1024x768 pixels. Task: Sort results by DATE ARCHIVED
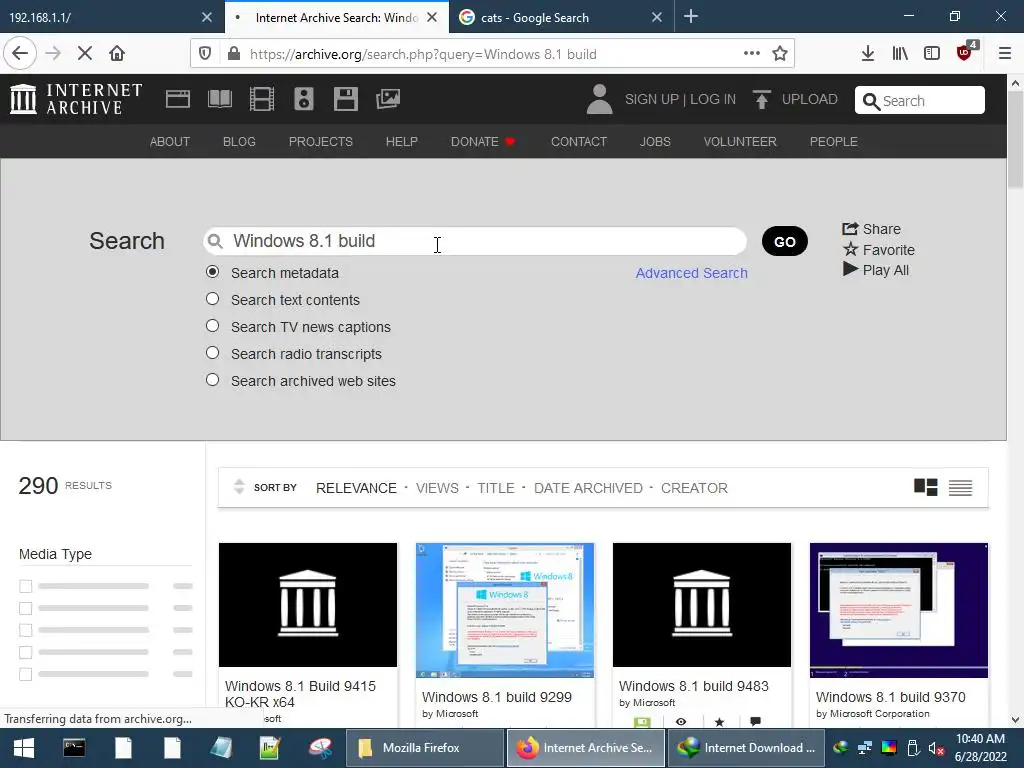(588, 488)
